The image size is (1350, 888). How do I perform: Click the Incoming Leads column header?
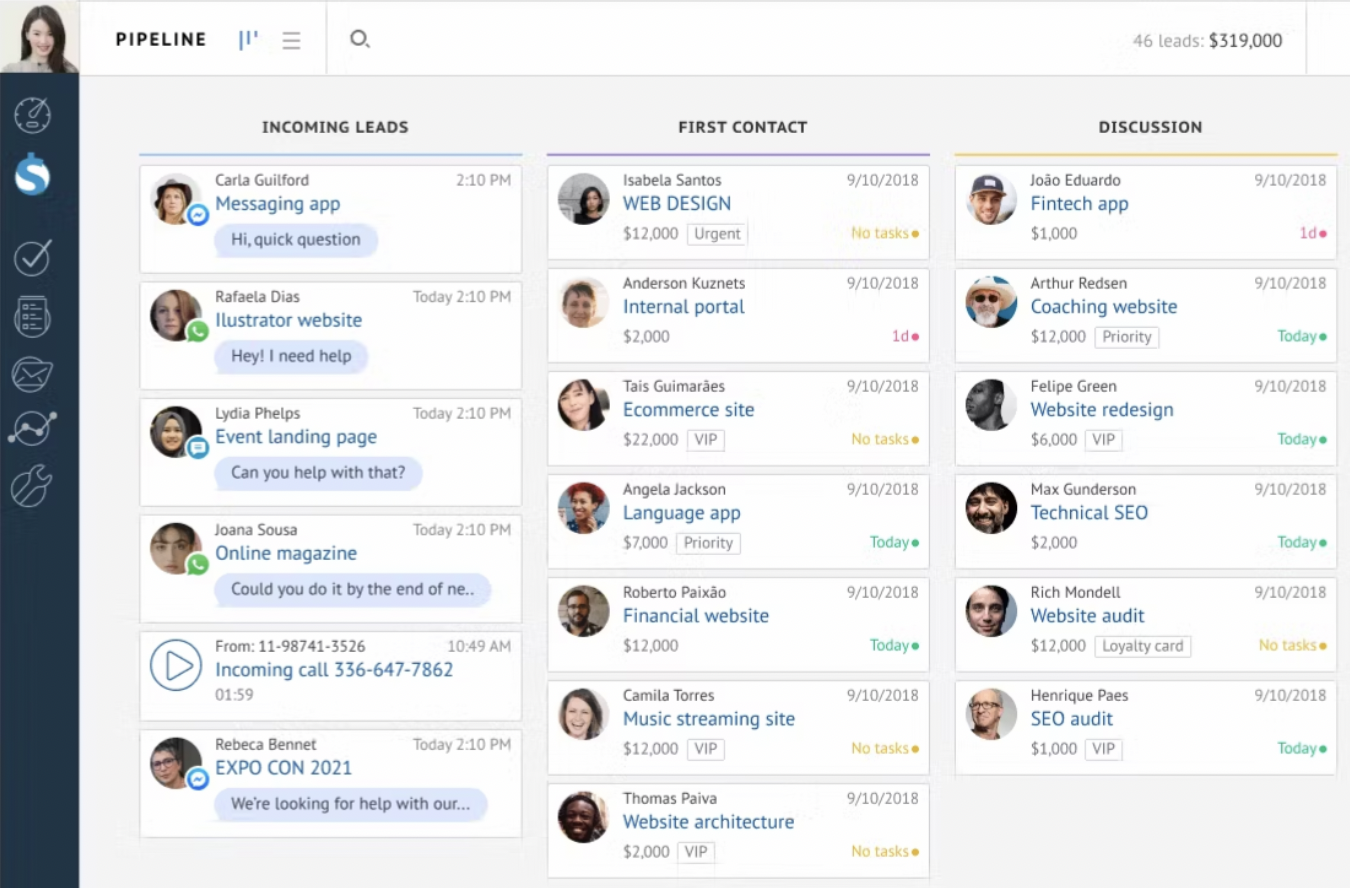tap(335, 127)
